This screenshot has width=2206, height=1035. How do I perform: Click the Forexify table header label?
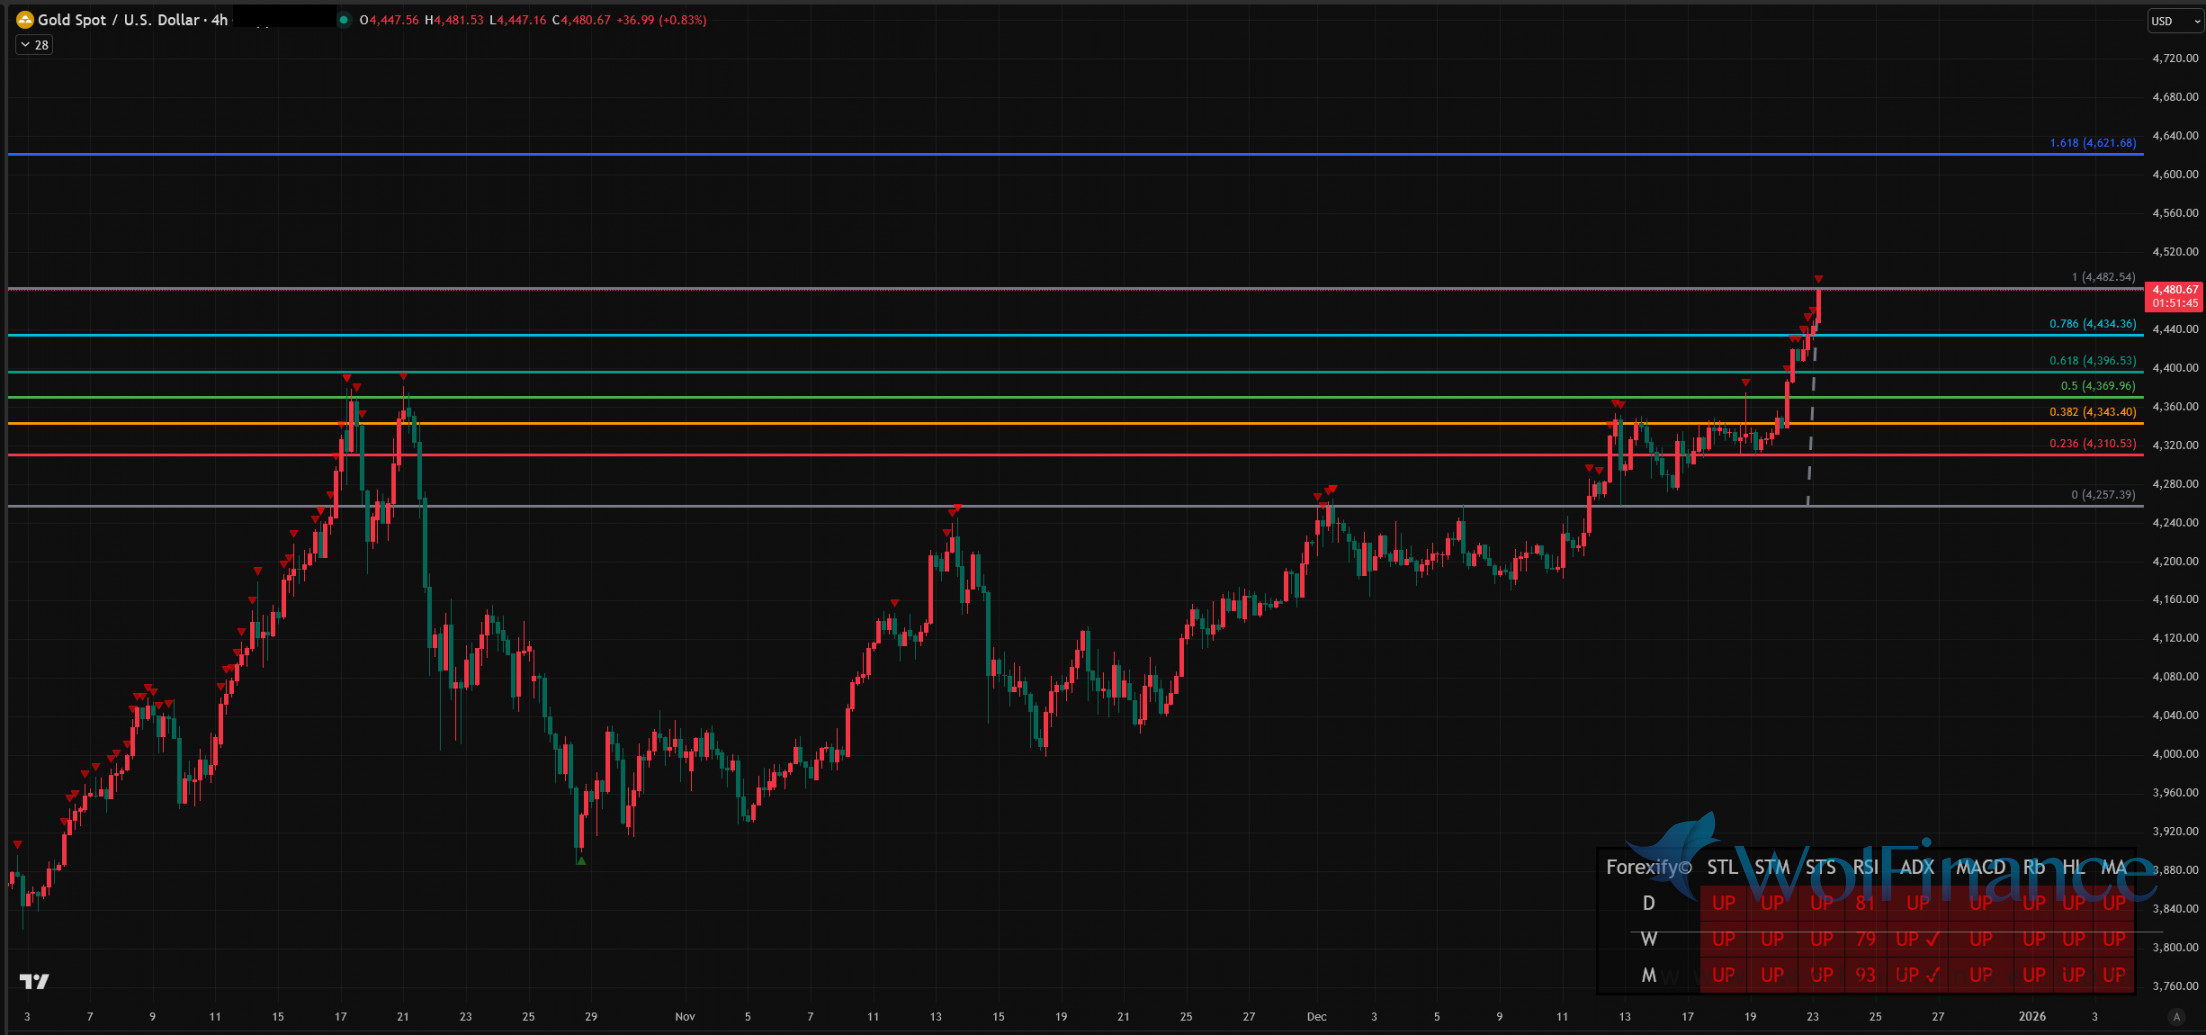(x=1648, y=867)
